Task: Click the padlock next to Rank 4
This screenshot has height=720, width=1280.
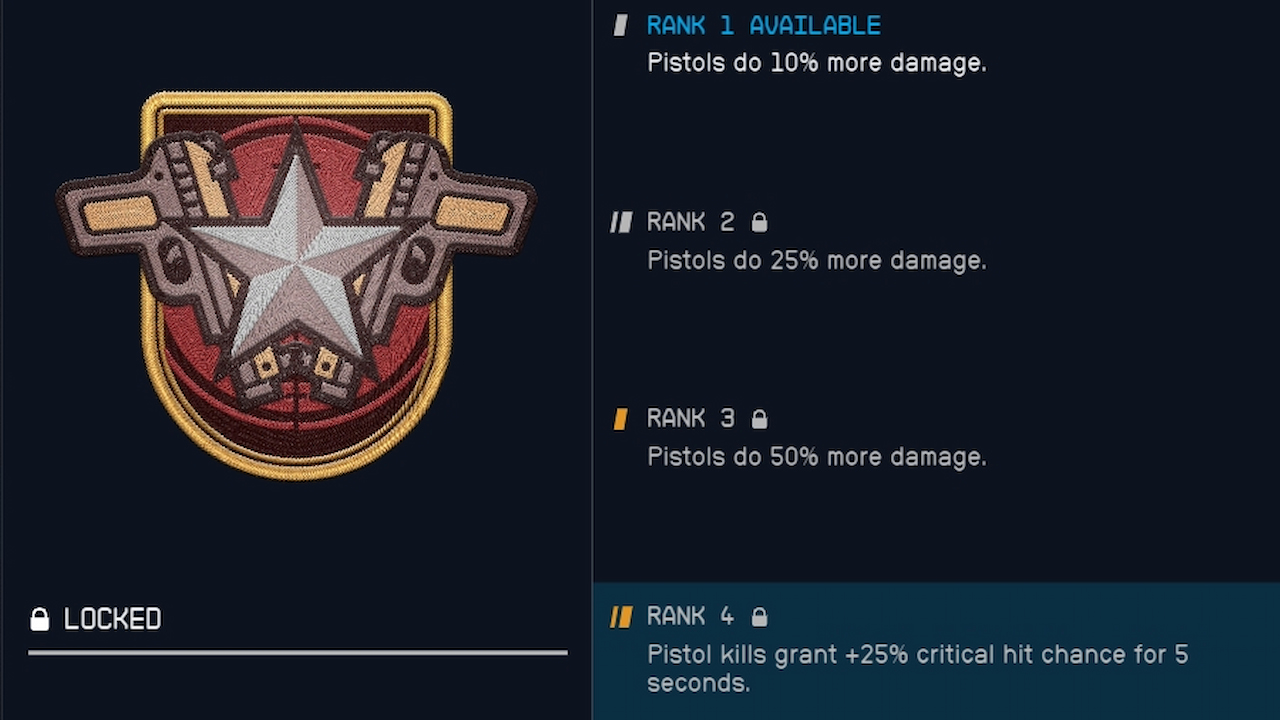Action: click(x=759, y=617)
